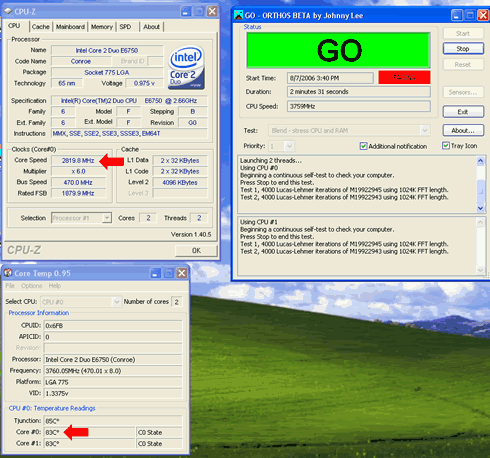Click the Multiplier value x 6.0
Image resolution: width=490 pixels, height=458 pixels.
pyautogui.click(x=78, y=171)
